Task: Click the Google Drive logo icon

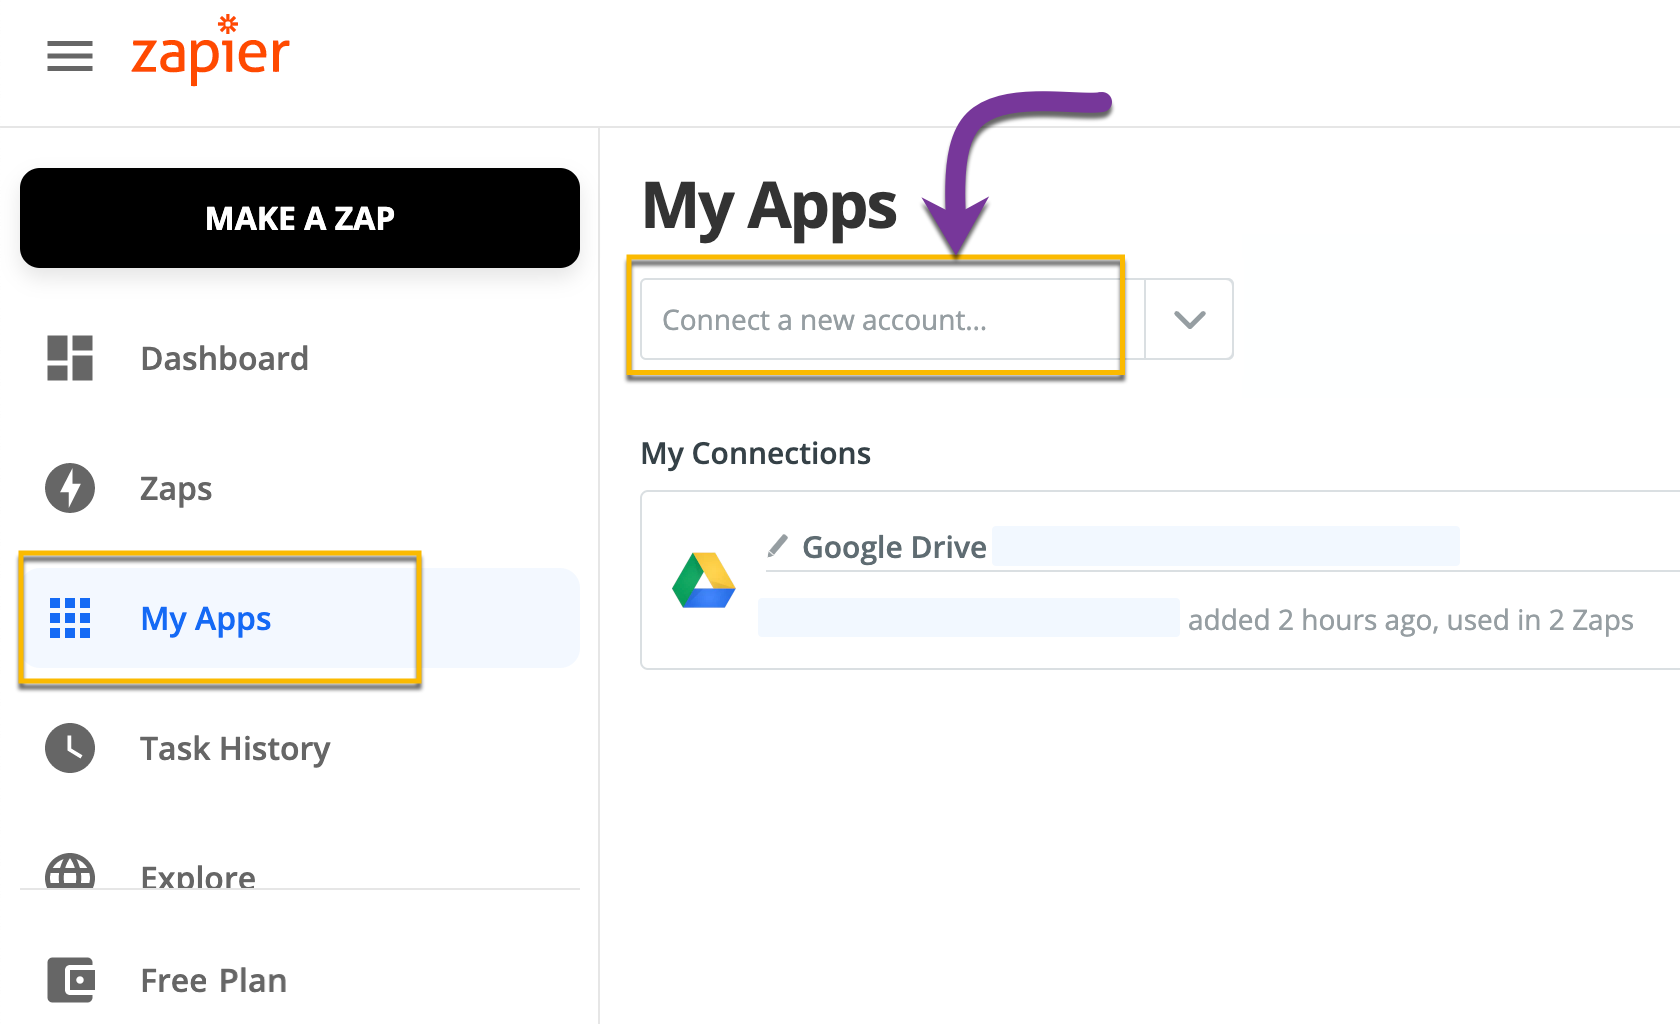Action: 704,580
